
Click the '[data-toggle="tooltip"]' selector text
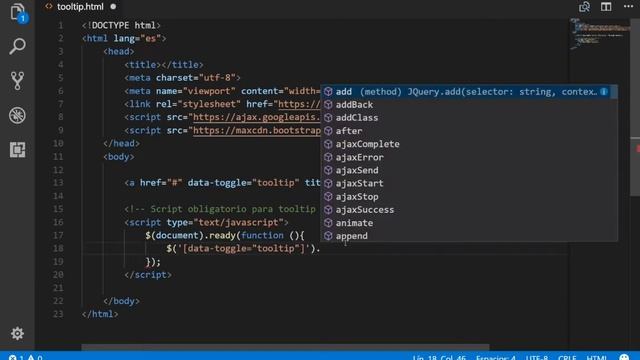(x=243, y=248)
